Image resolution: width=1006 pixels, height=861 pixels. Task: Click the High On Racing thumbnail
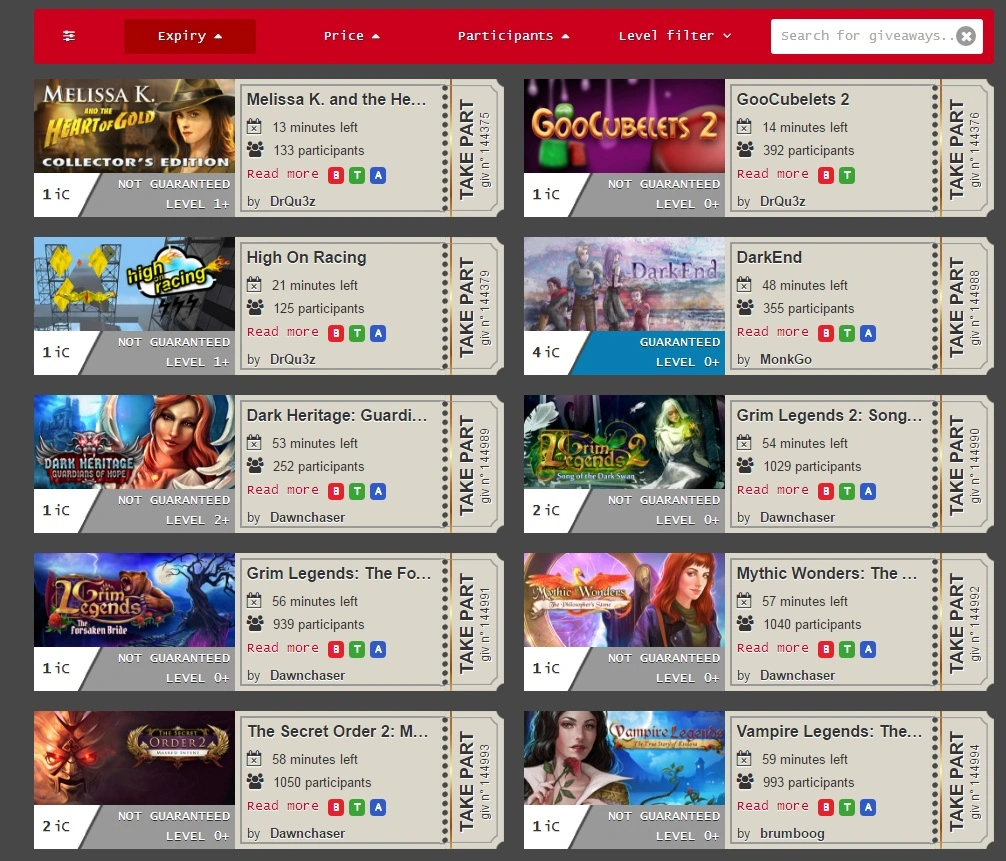134,284
